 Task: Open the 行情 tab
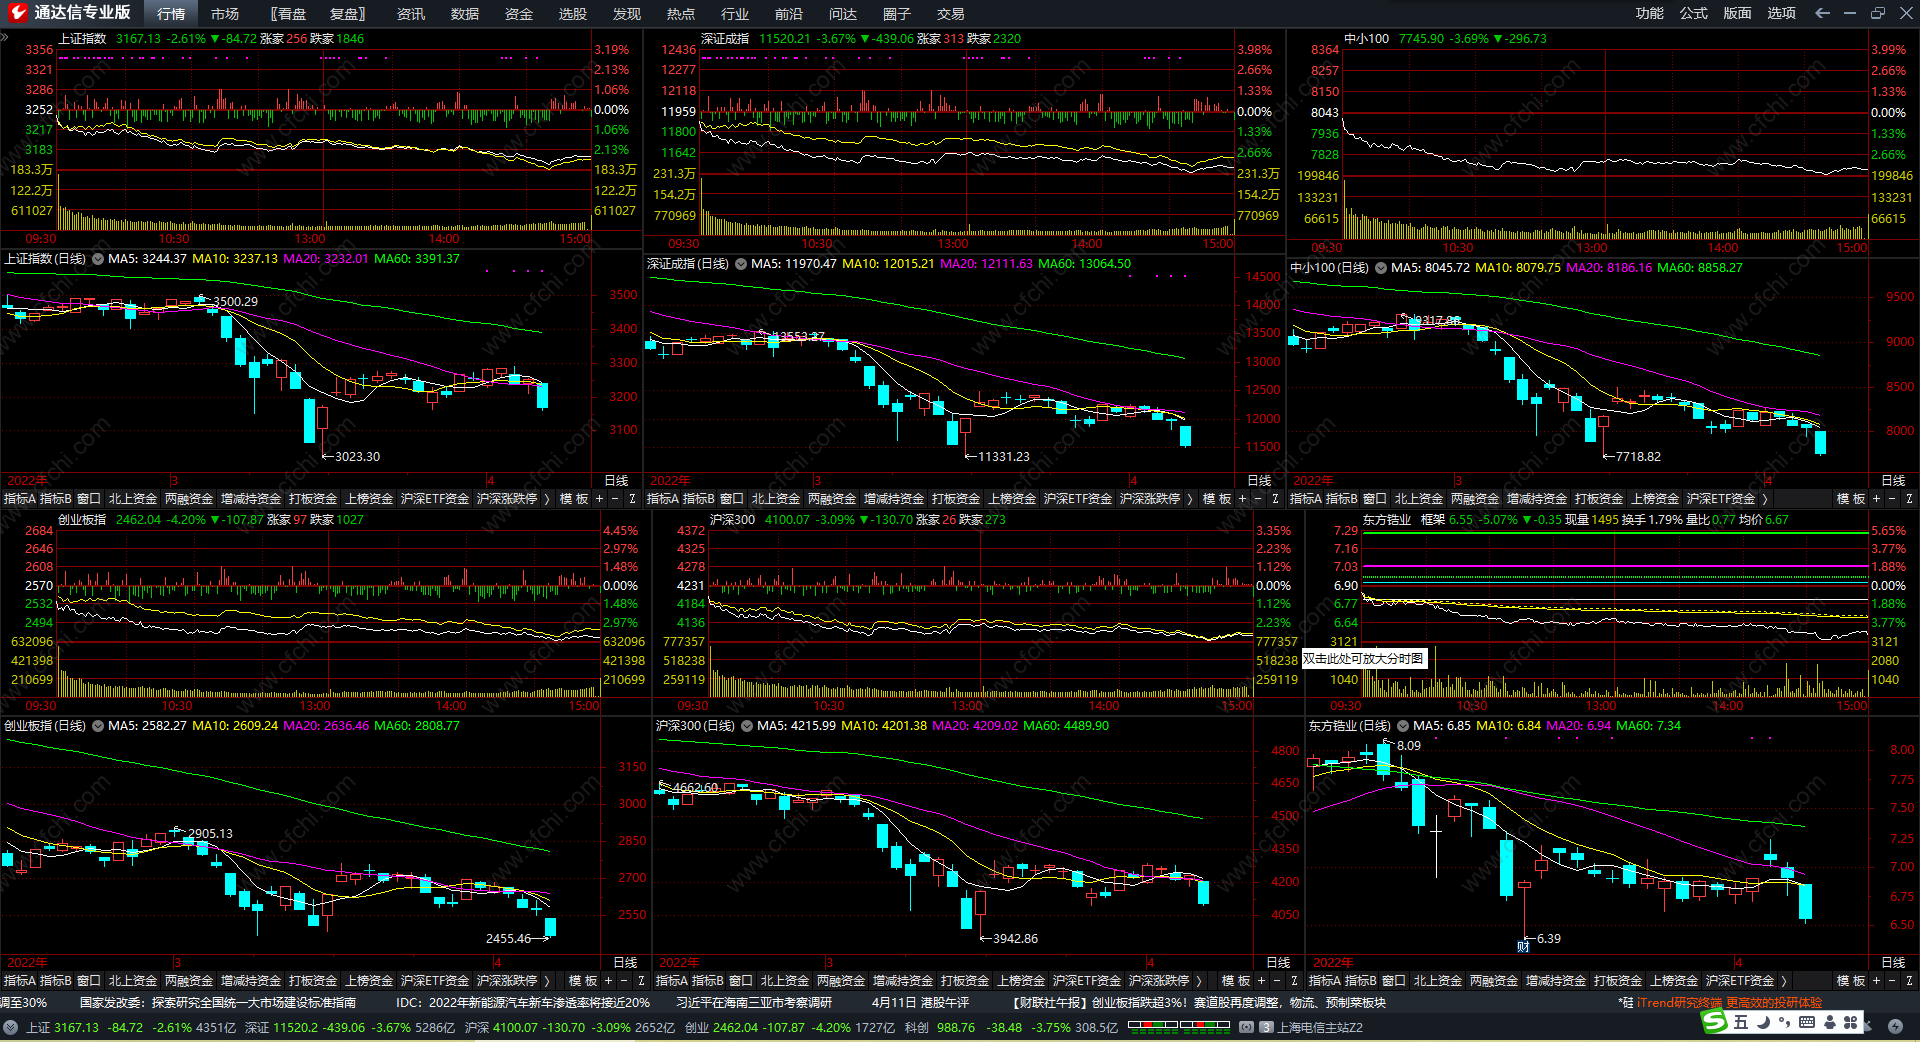coord(171,14)
